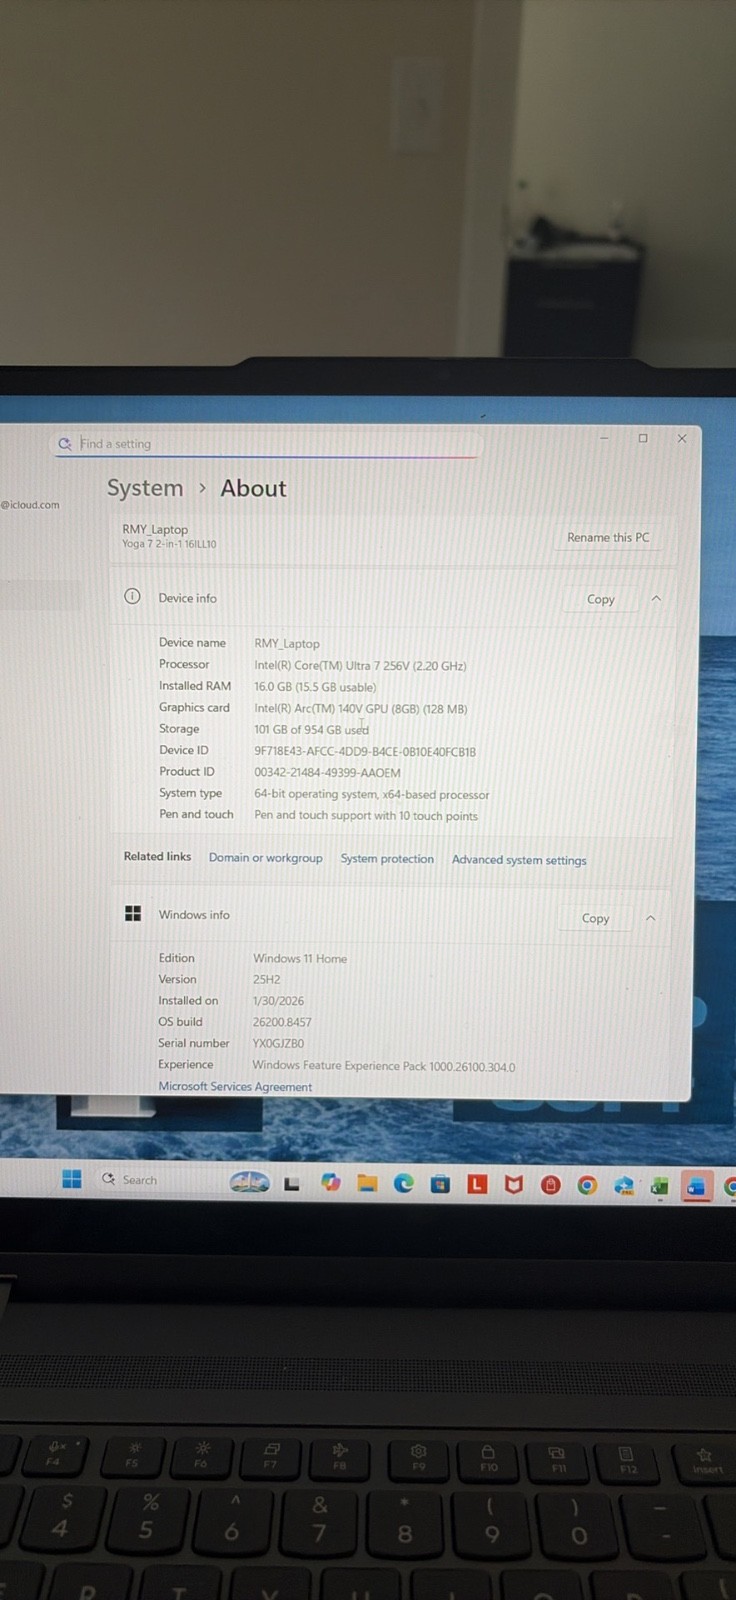Open Domain or workgroup link

pyautogui.click(x=265, y=858)
